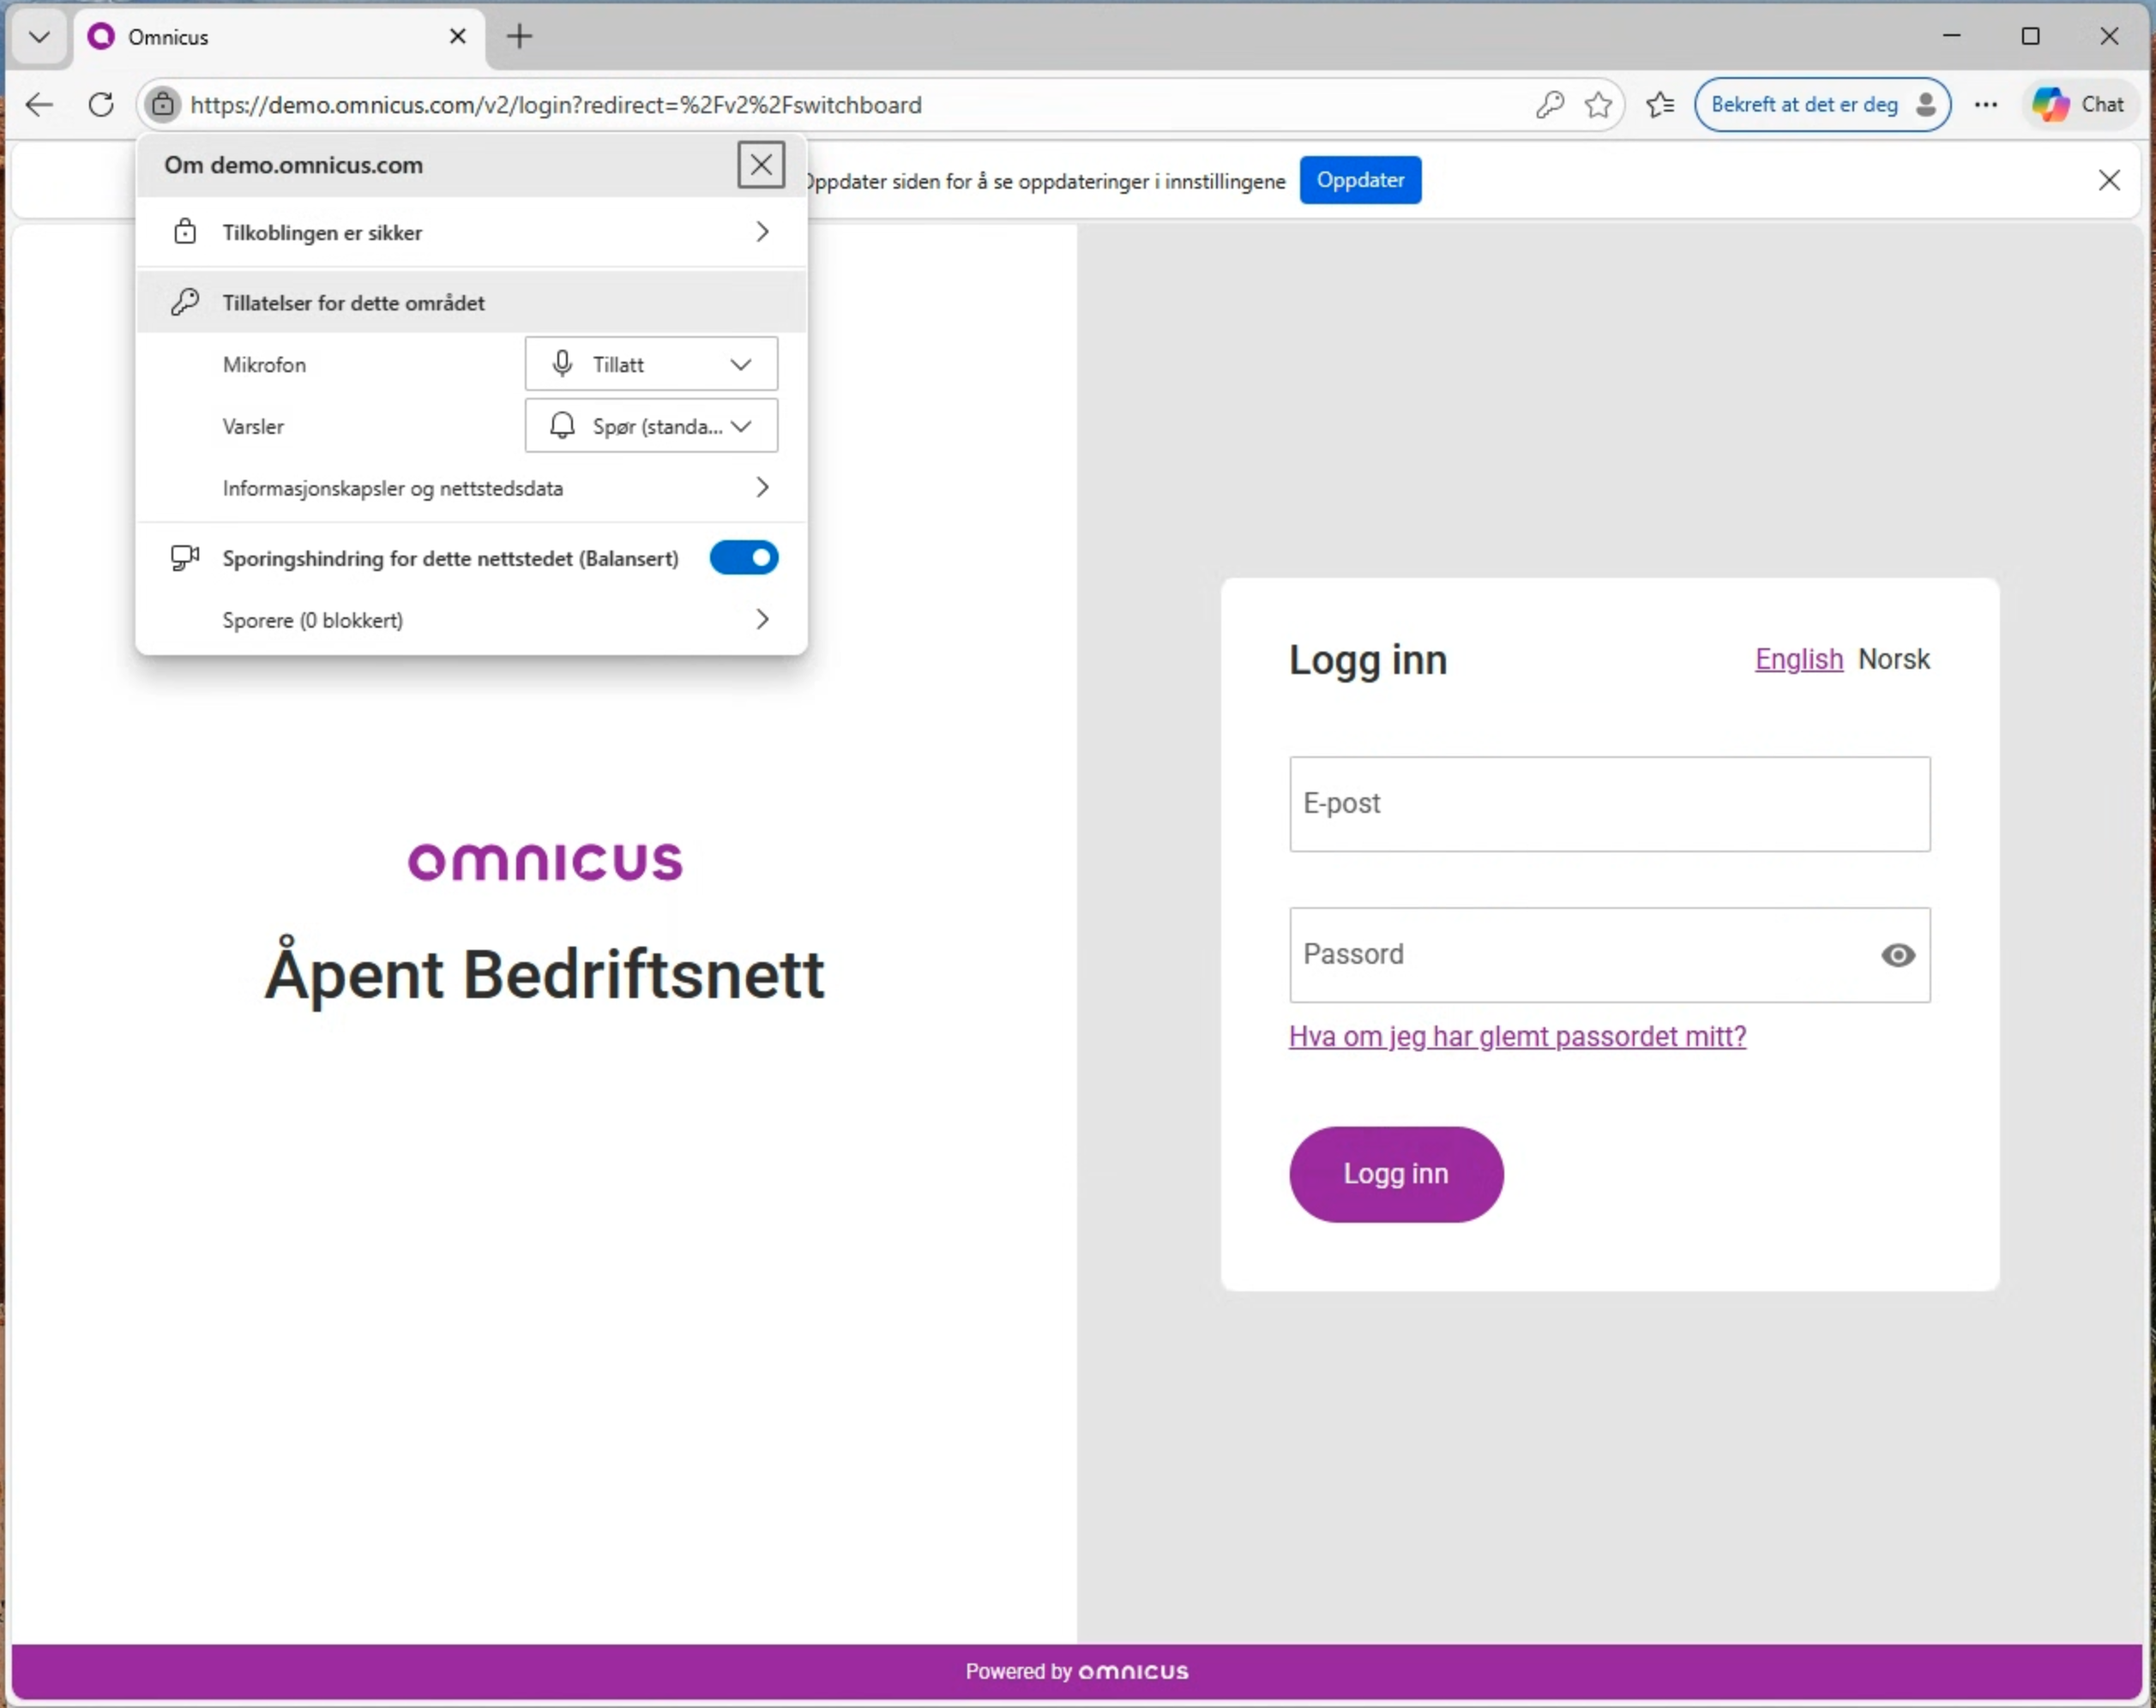Close the site info popup
The image size is (2156, 1708).
[760, 164]
